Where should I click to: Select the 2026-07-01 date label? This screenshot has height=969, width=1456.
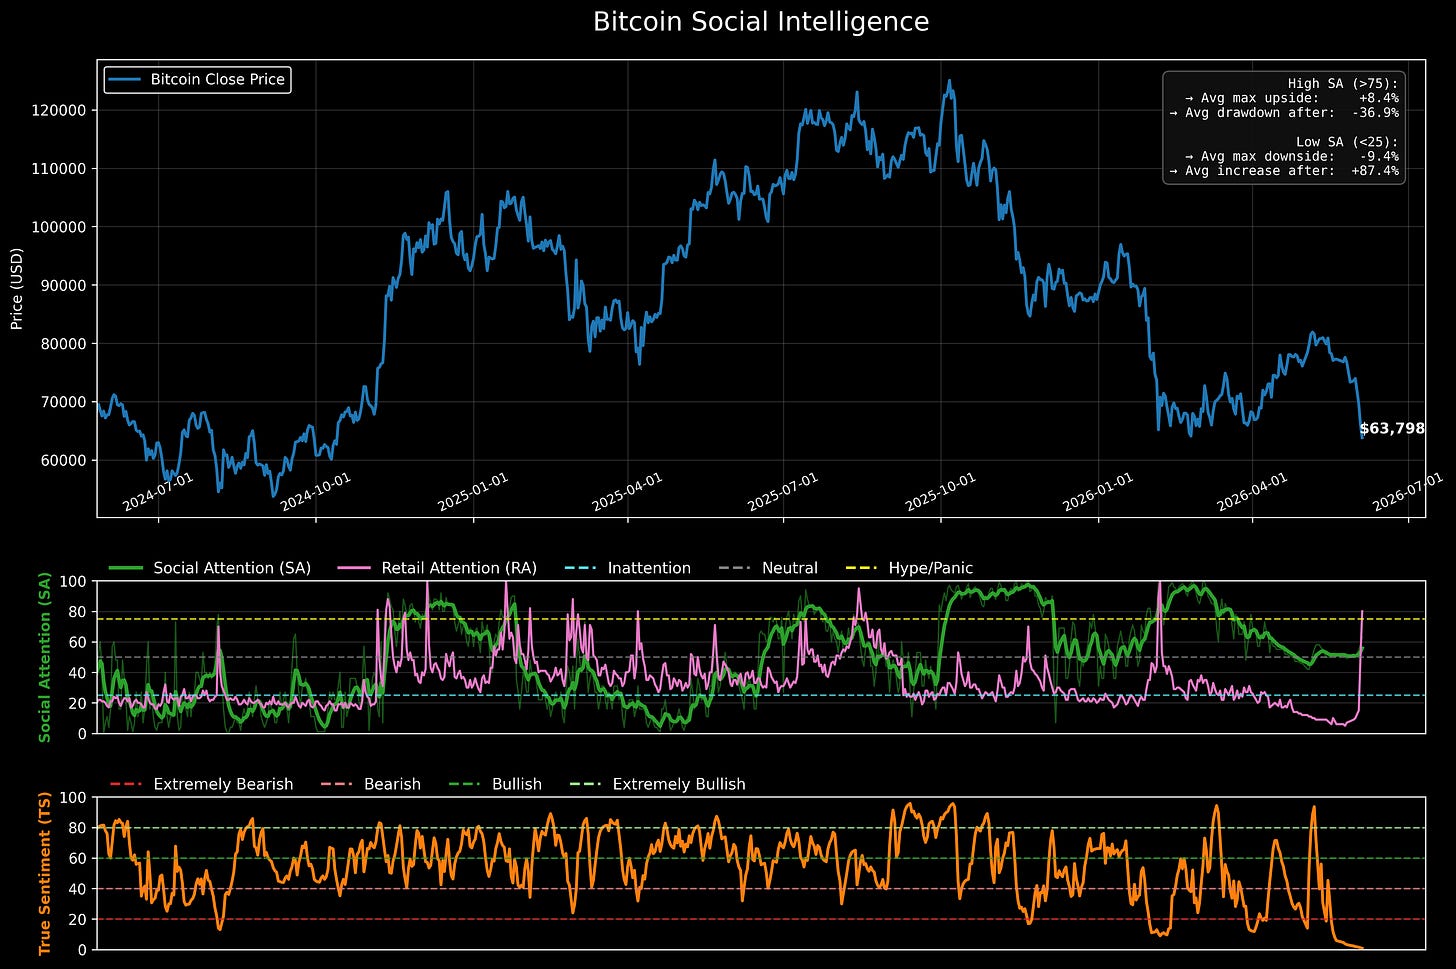pos(1409,492)
